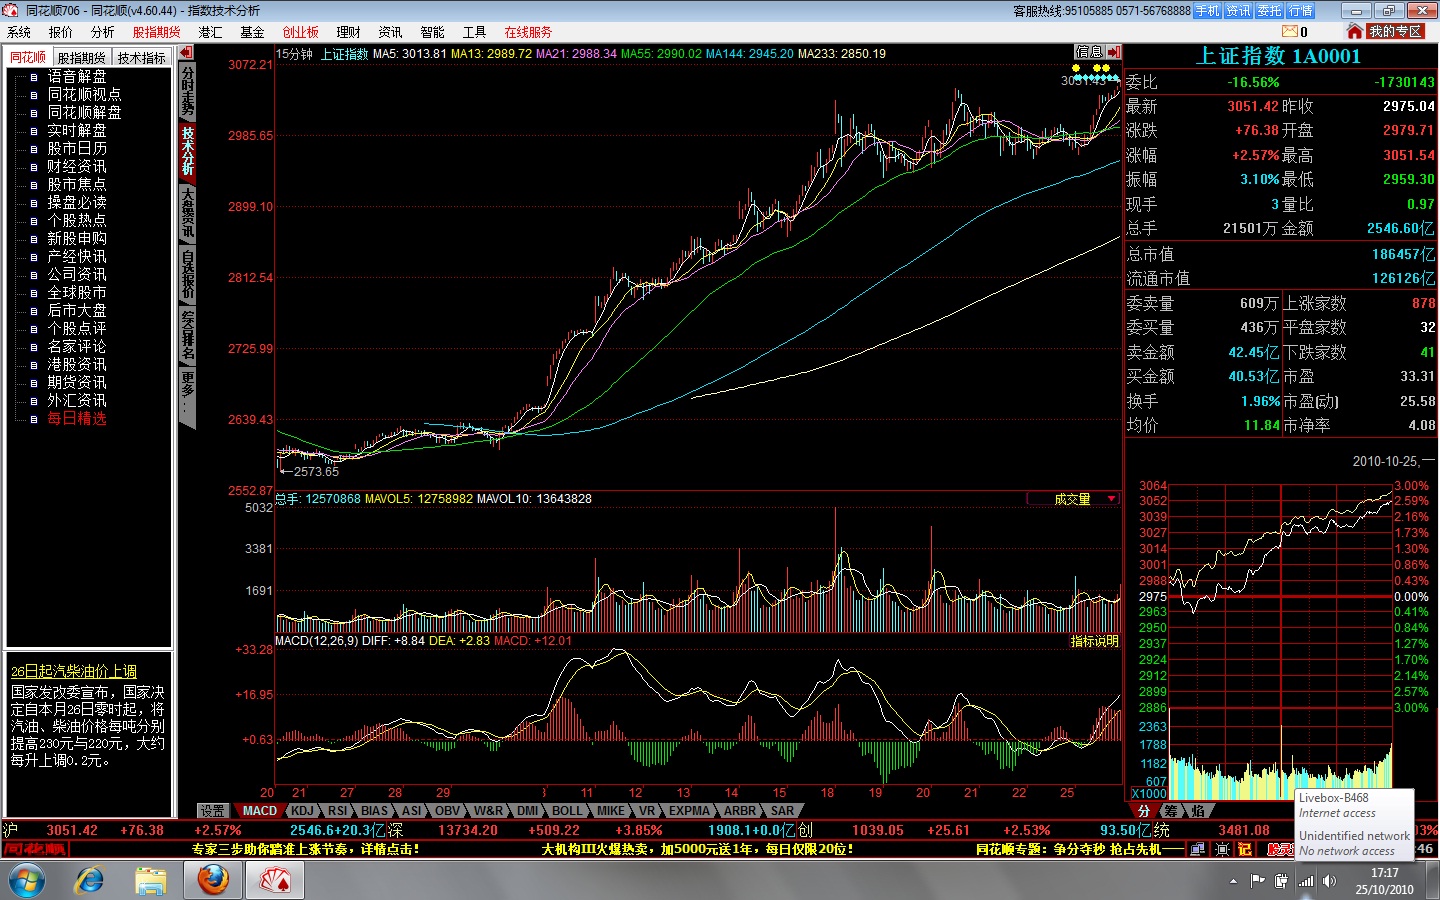
Task: Open 外汇资讯 in the tree list
Action: coord(77,400)
